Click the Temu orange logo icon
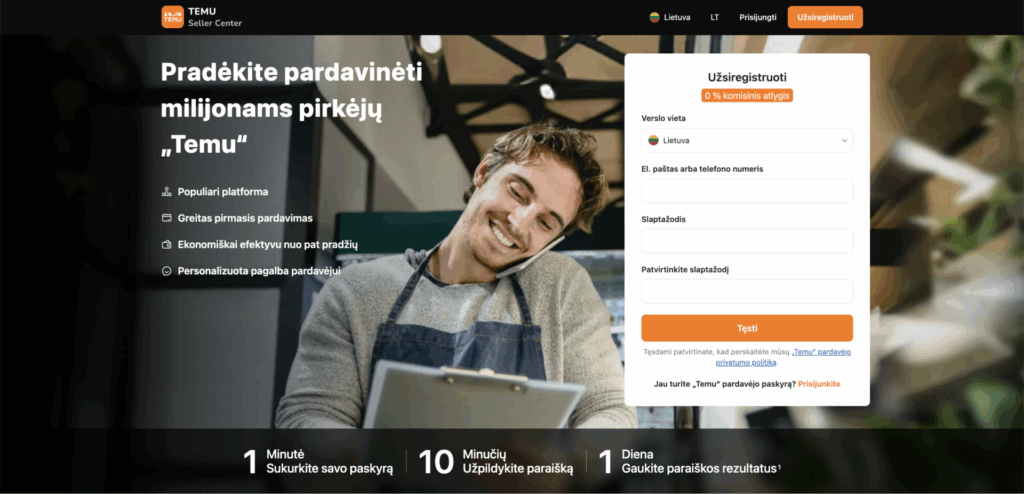The width and height of the screenshot is (1024, 494). tap(172, 17)
